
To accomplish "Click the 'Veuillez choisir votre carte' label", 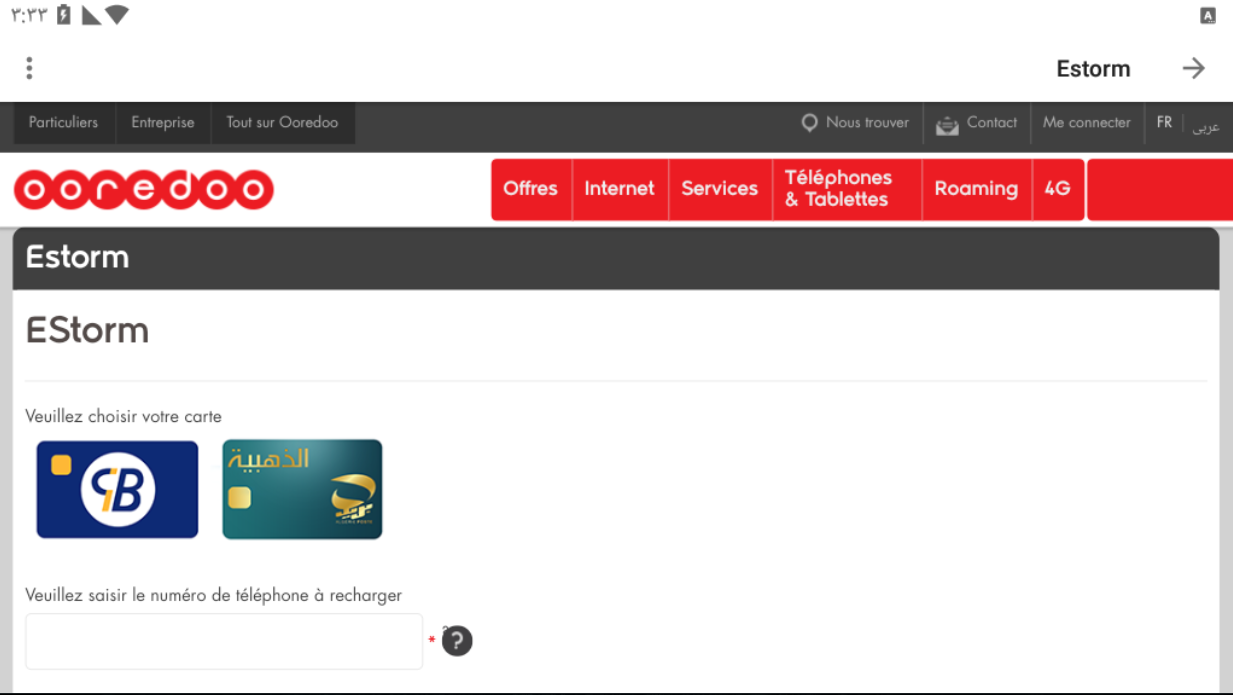I will [123, 416].
